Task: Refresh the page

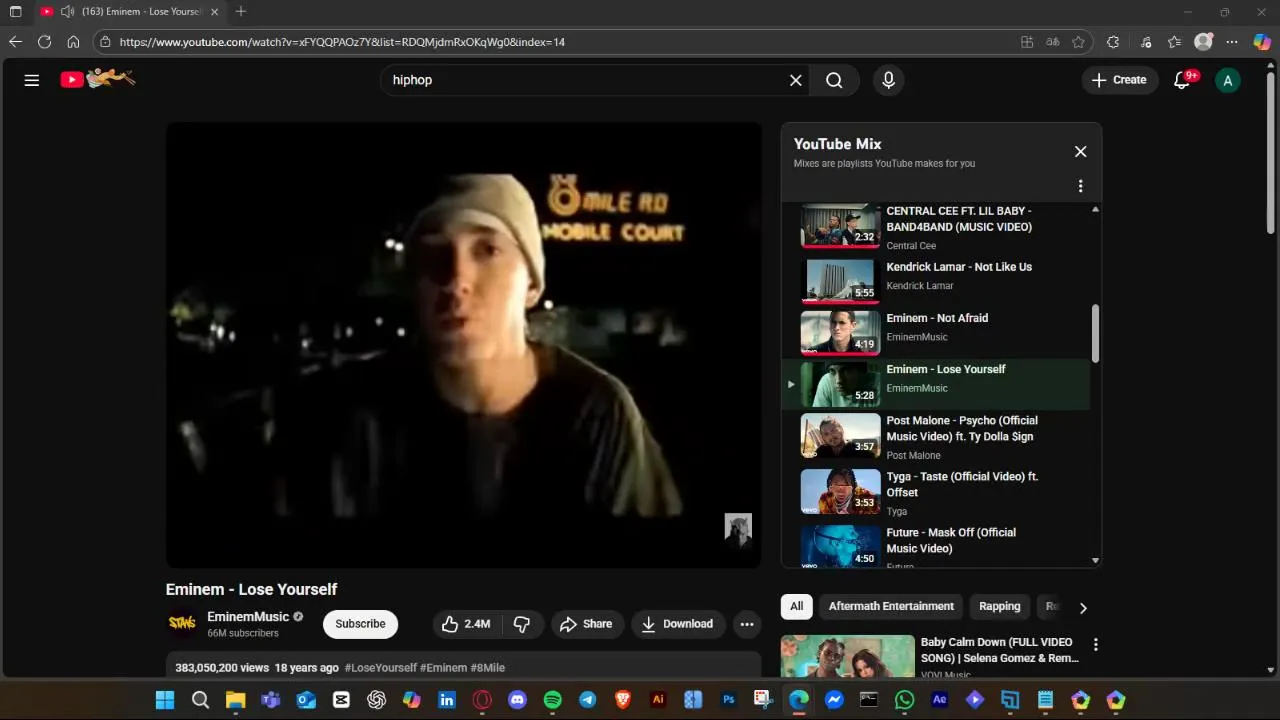Action: (44, 42)
